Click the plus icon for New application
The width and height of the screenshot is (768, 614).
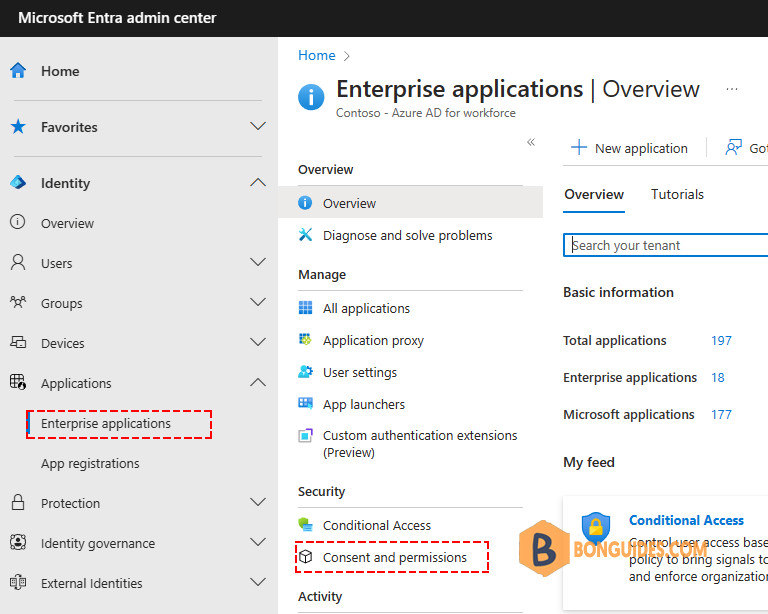click(x=579, y=147)
